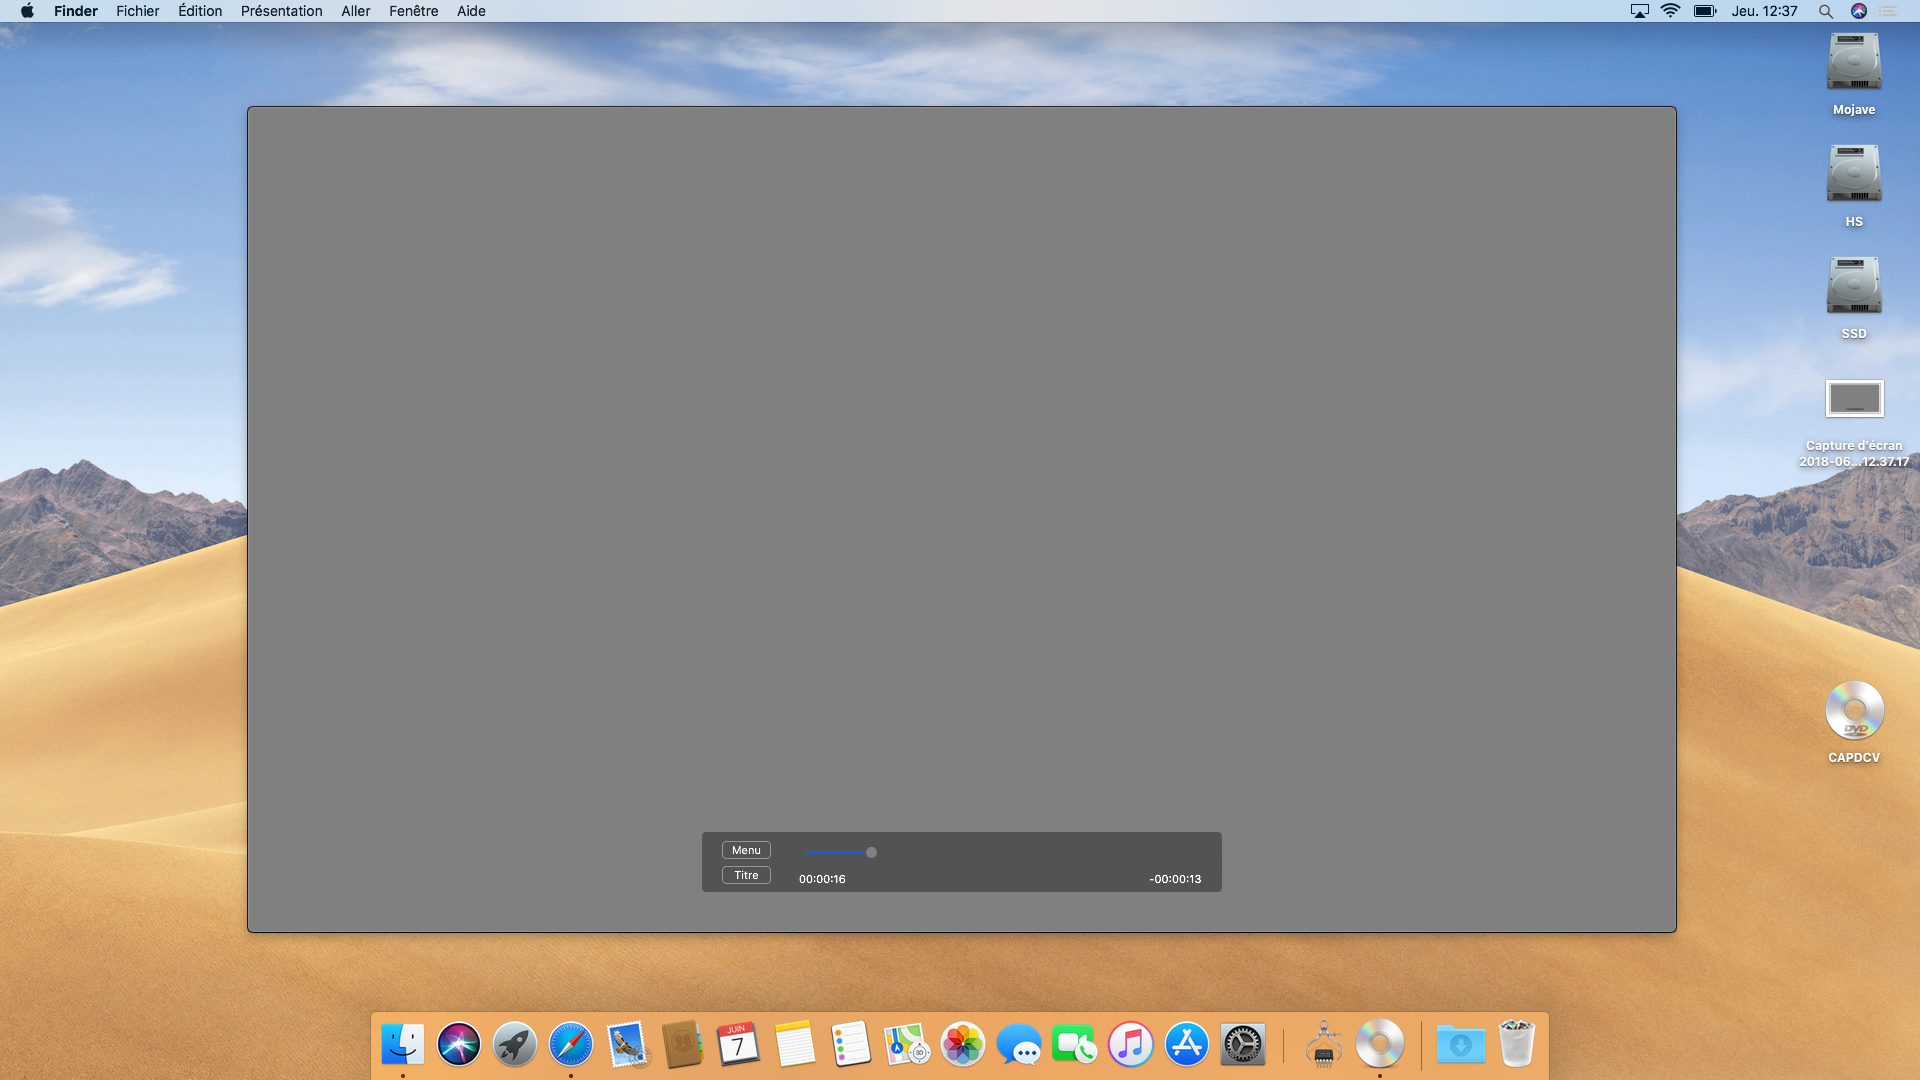Launch Siri from the Dock
Screen dimensions: 1920x1080
[x=459, y=1044]
